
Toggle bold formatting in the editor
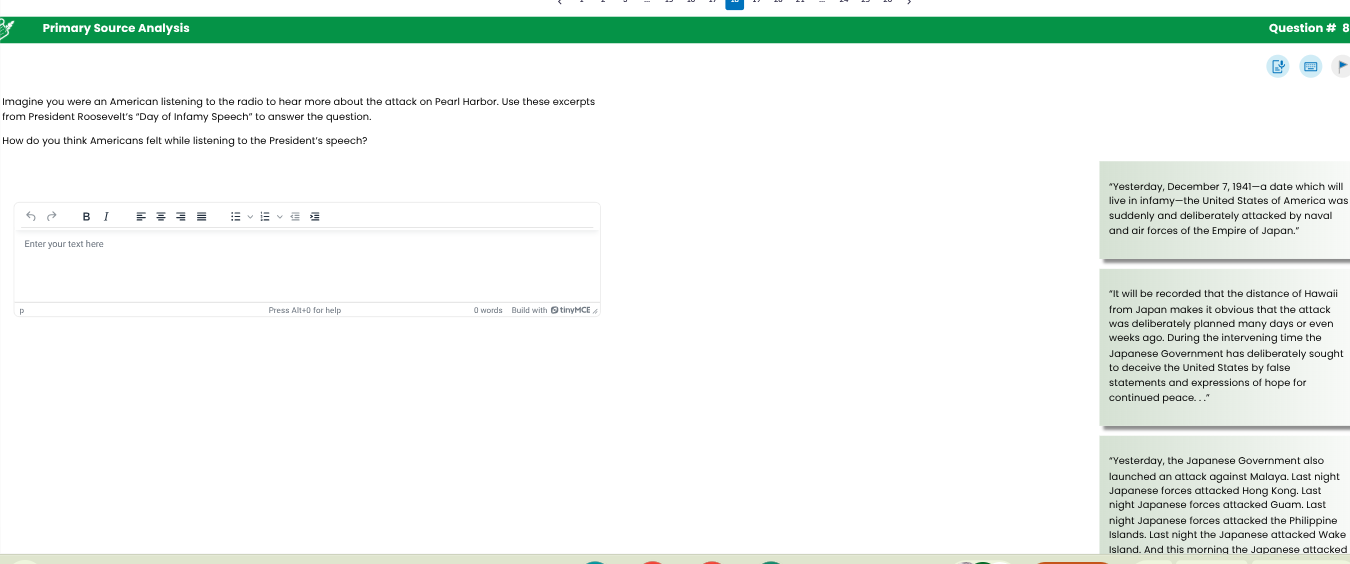coord(86,216)
